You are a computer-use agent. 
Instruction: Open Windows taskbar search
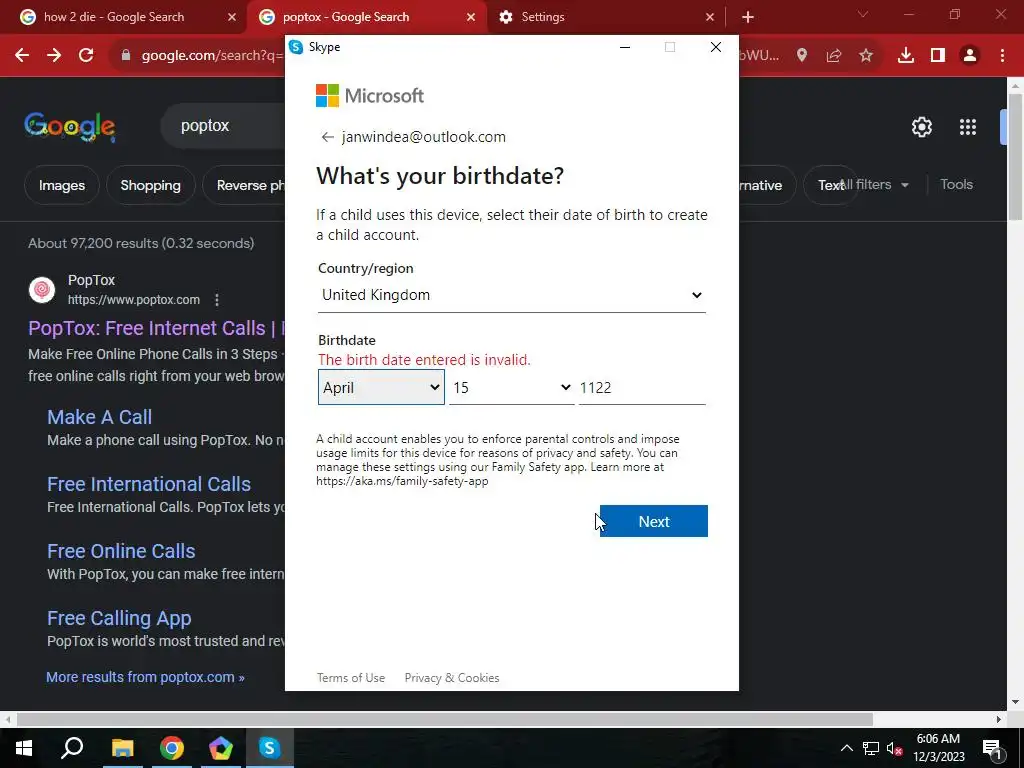click(72, 748)
